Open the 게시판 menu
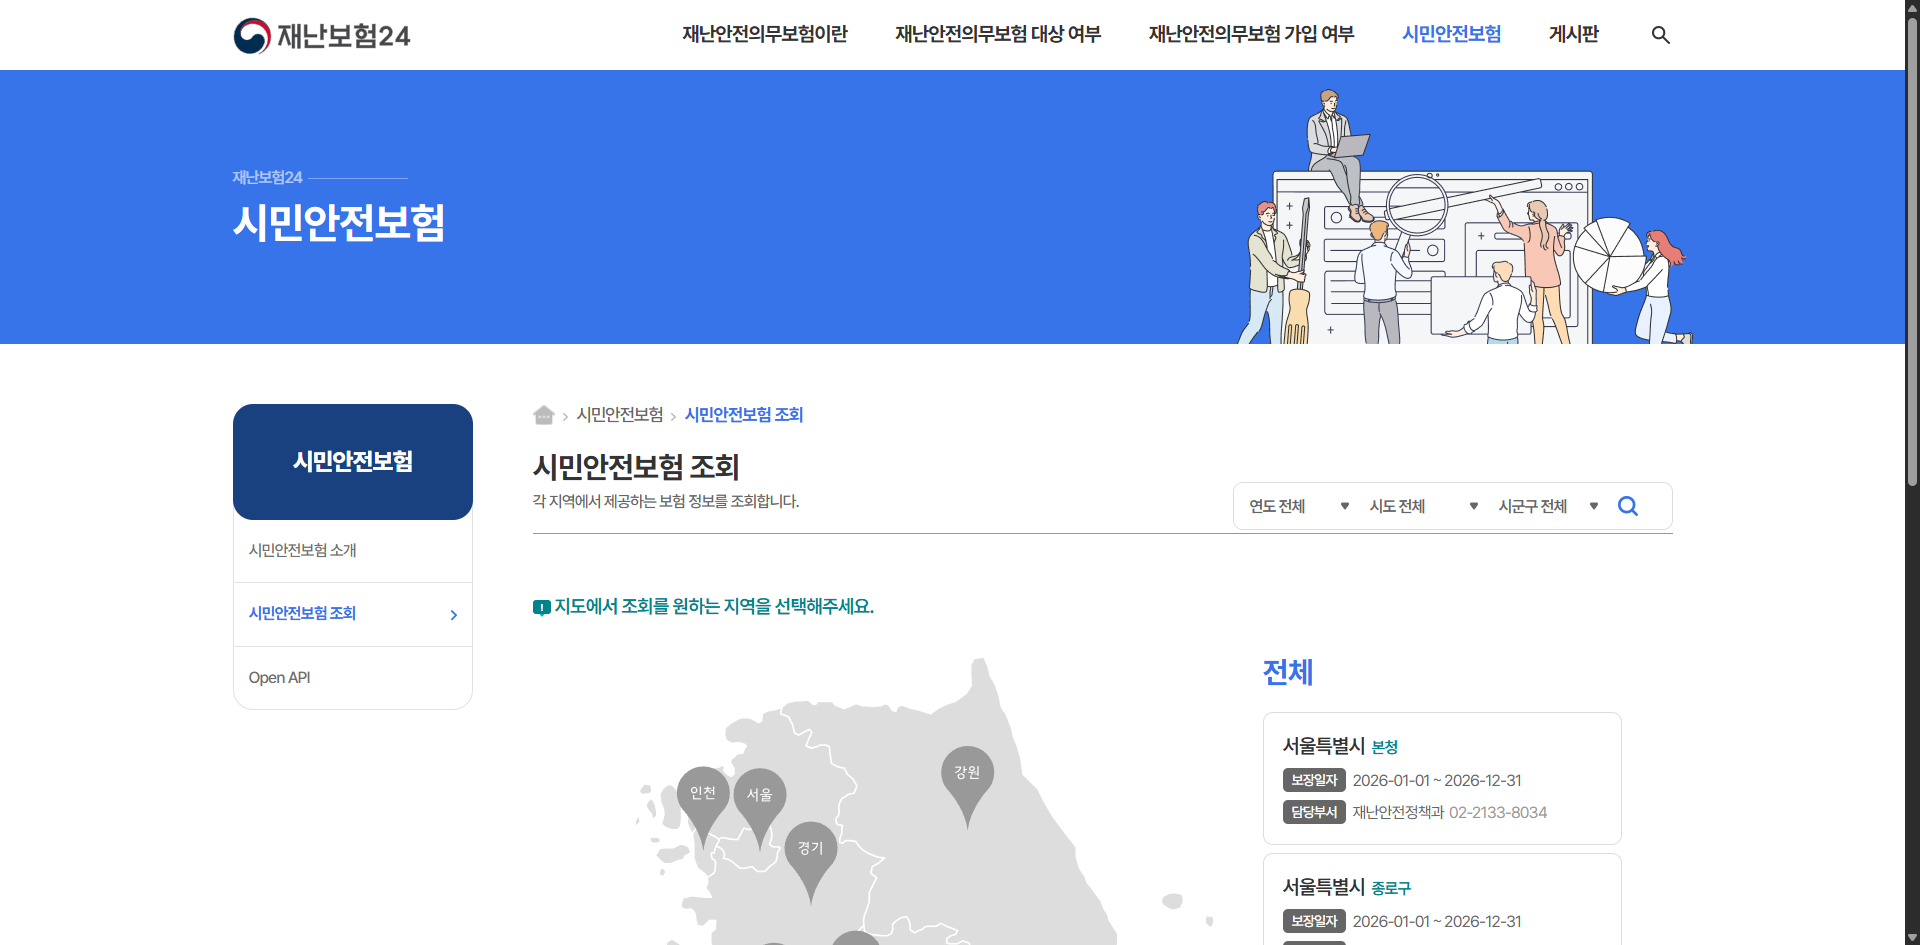 coord(1573,34)
